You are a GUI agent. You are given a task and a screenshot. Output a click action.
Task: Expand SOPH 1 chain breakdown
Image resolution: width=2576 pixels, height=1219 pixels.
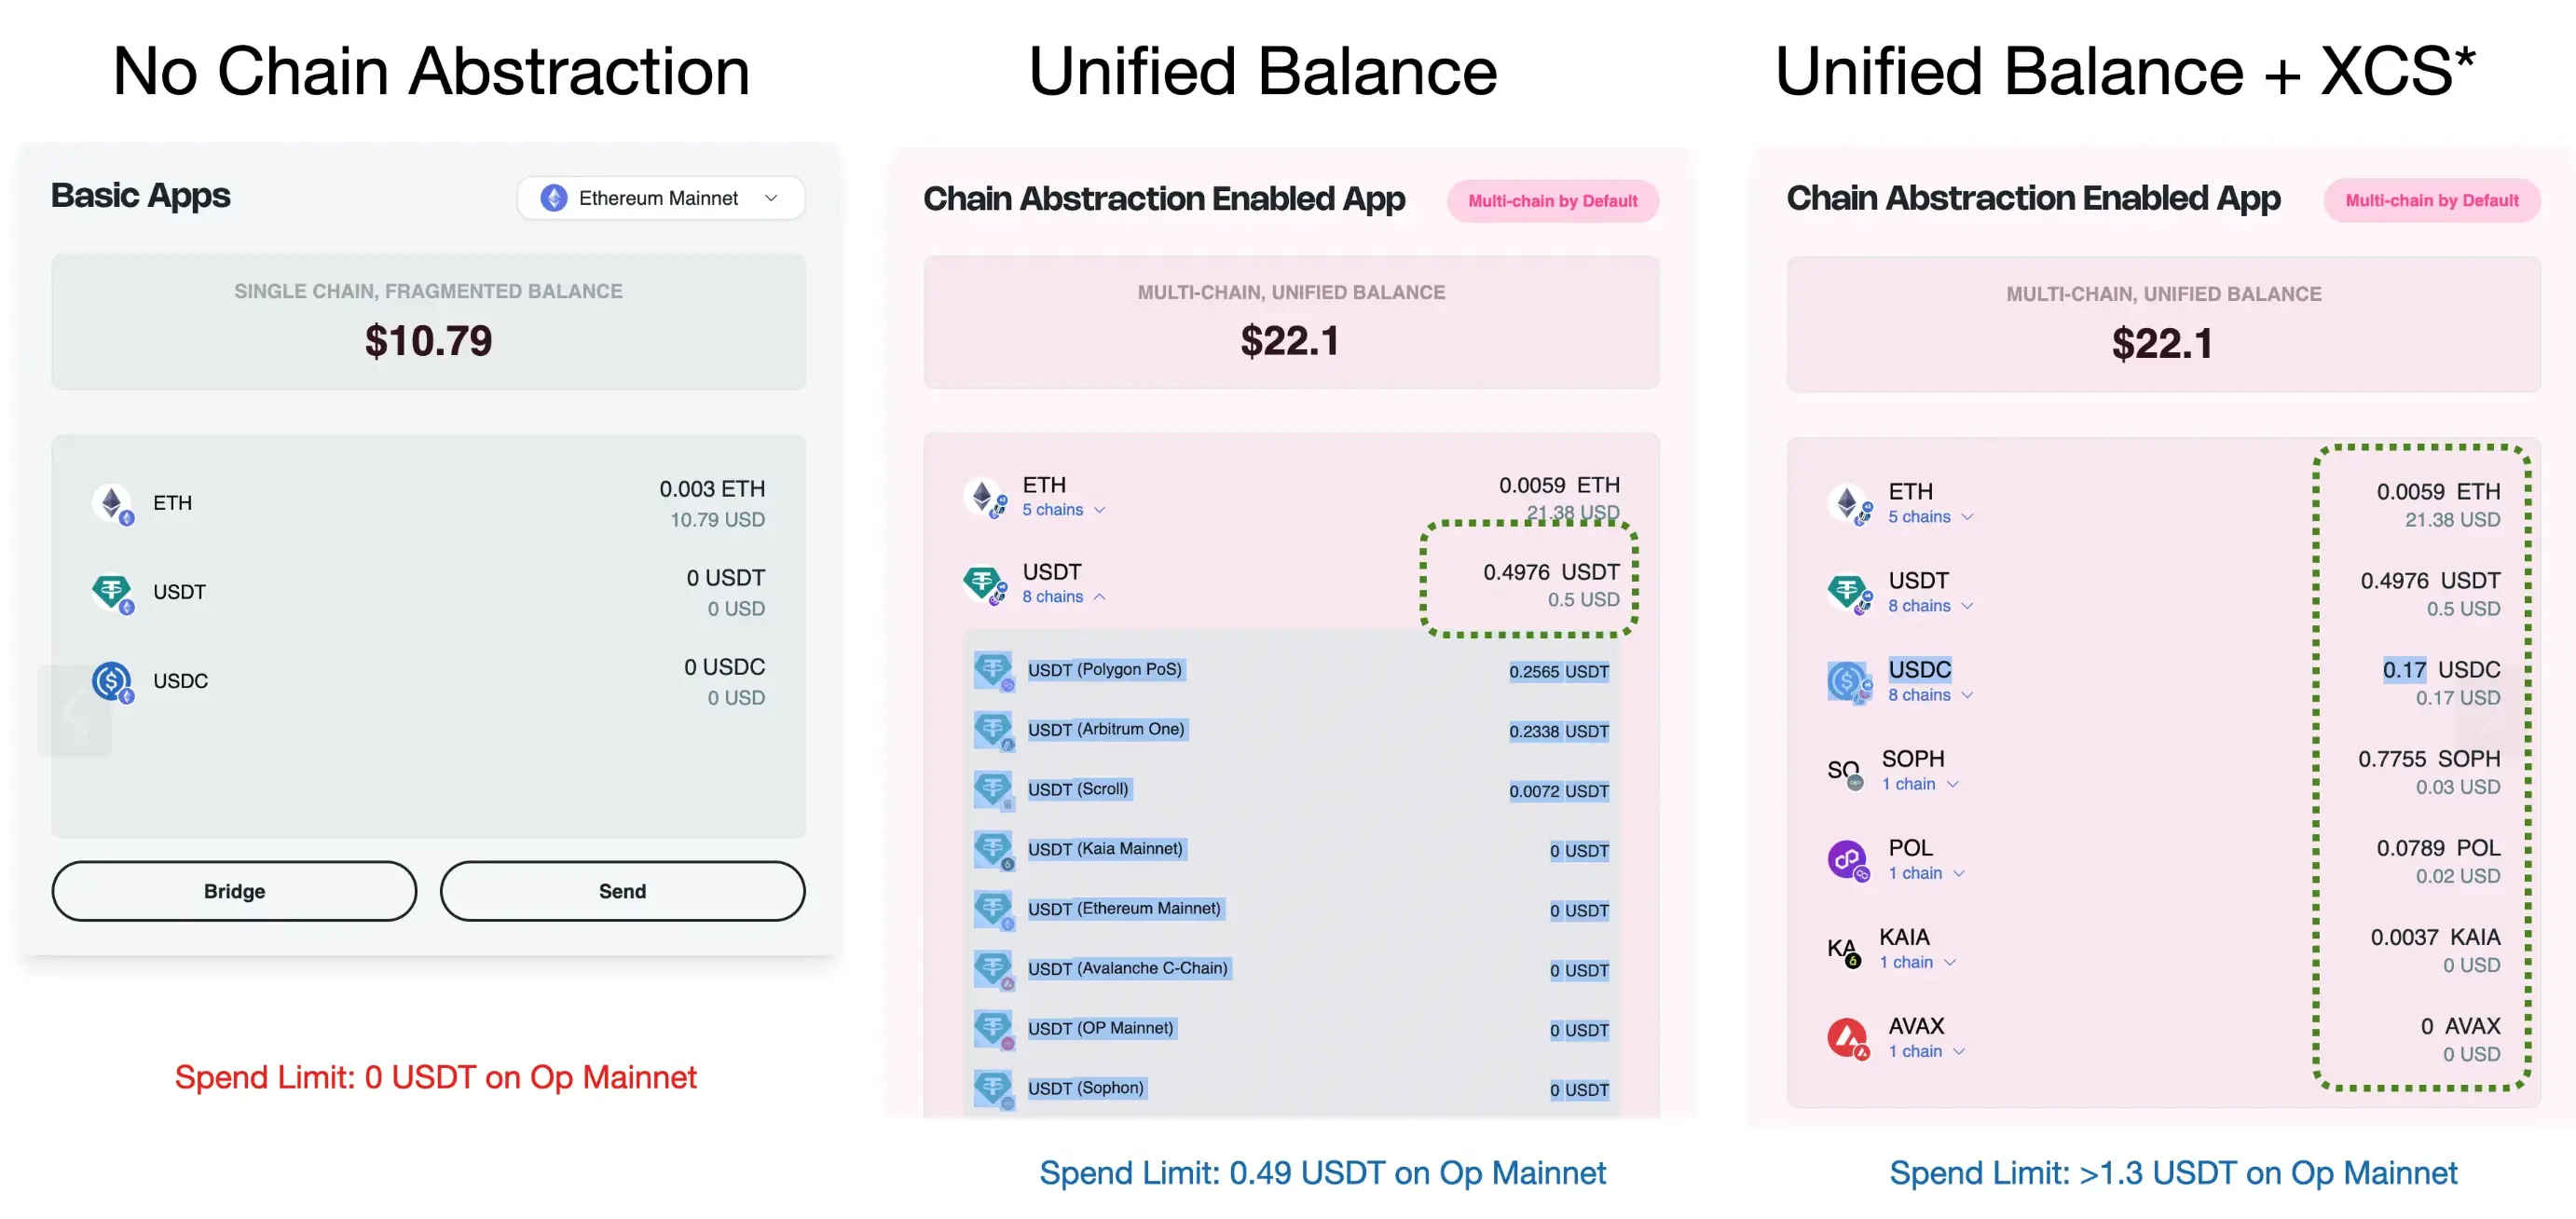pyautogui.click(x=1919, y=784)
